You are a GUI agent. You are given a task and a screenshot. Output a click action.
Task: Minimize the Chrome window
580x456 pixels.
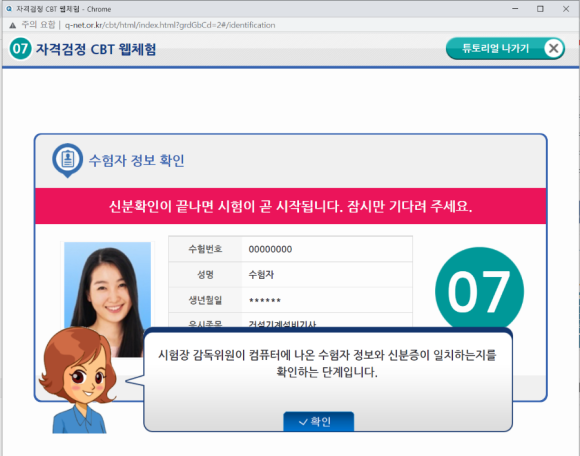[515, 9]
